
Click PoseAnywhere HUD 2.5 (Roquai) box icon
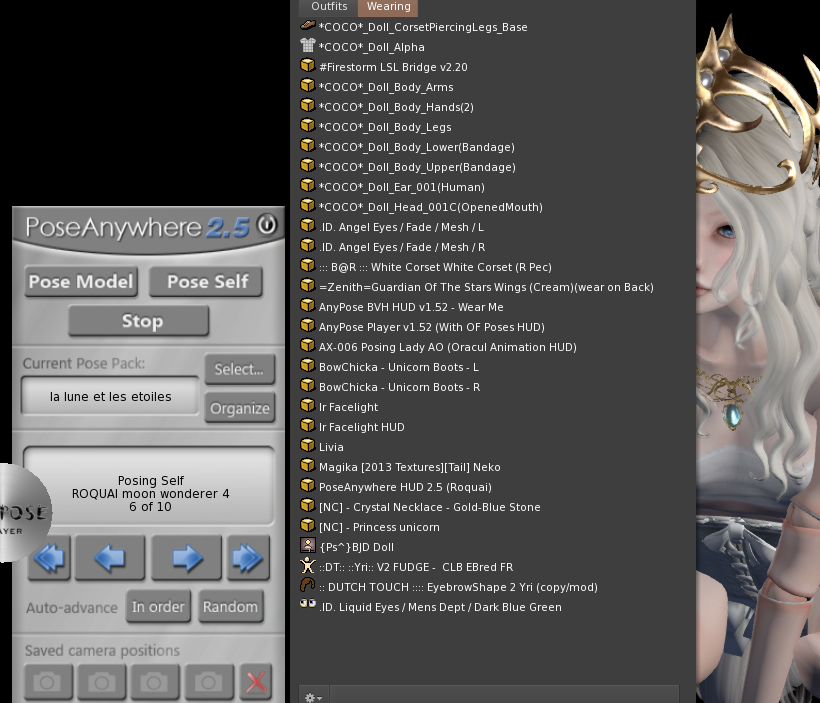click(x=308, y=485)
